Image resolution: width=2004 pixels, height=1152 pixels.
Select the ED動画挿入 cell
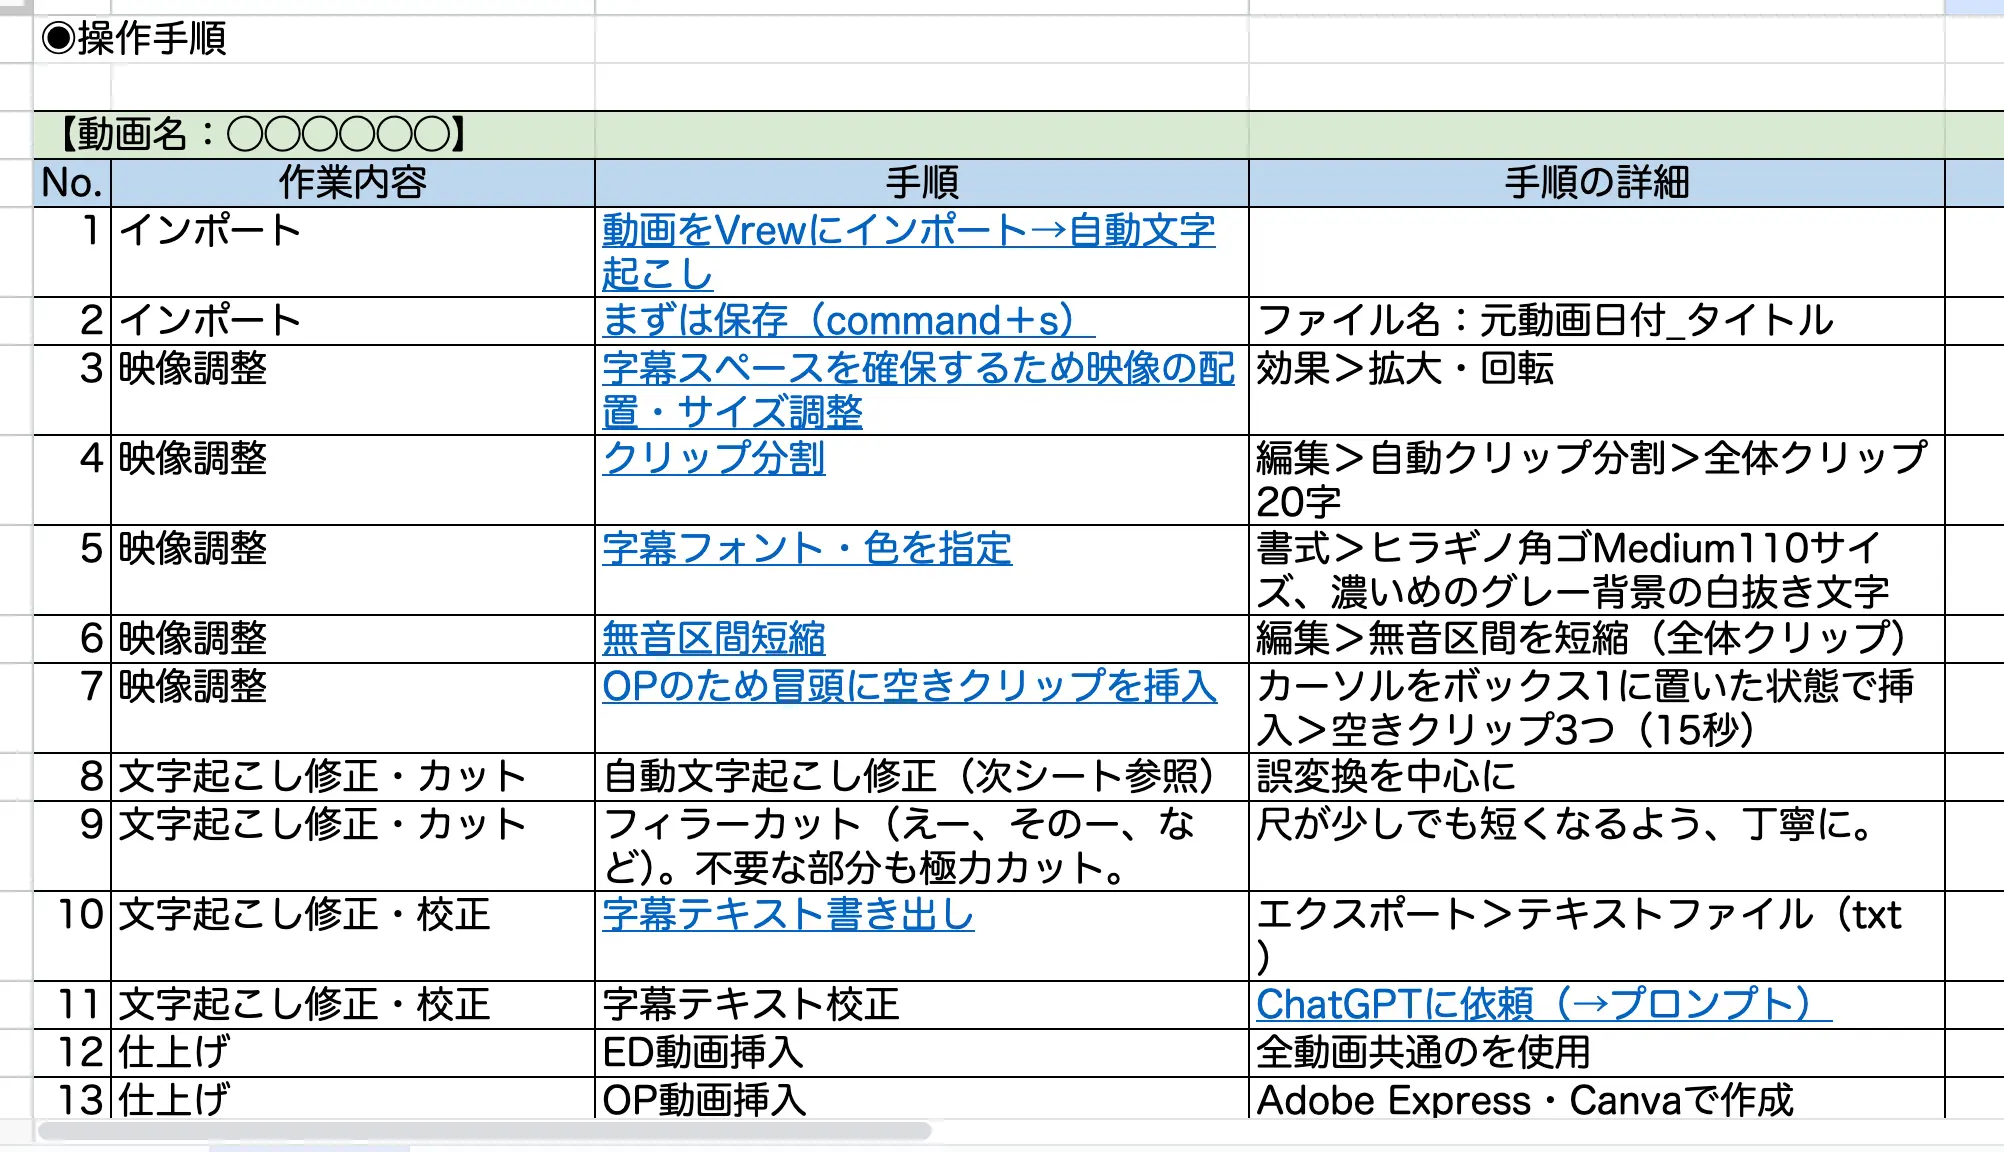pos(920,1052)
